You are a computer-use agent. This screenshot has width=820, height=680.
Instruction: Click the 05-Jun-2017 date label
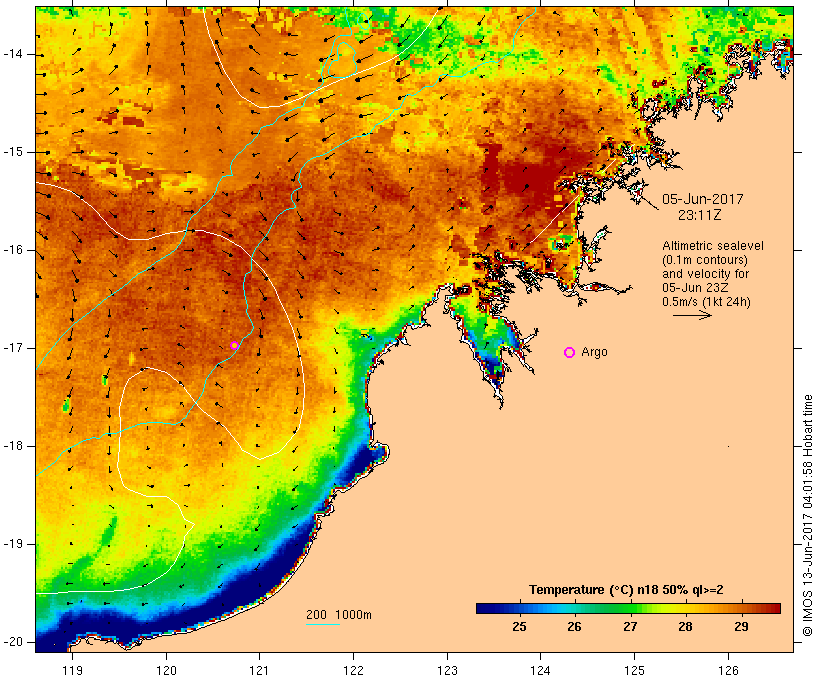[x=702, y=199]
